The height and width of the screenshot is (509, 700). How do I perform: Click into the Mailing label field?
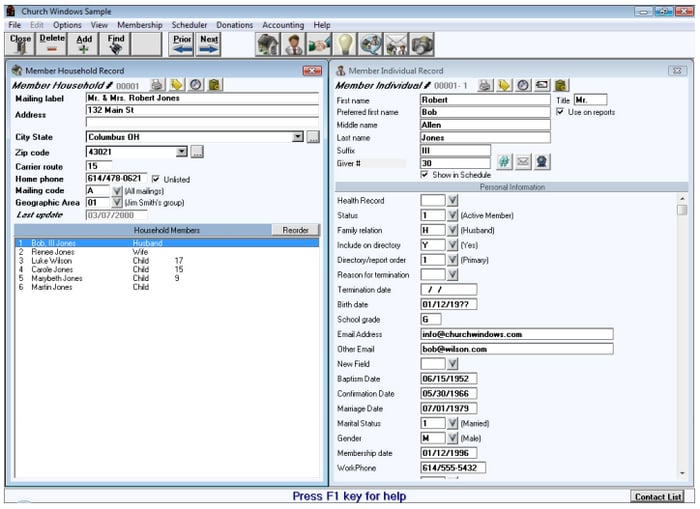[x=202, y=98]
